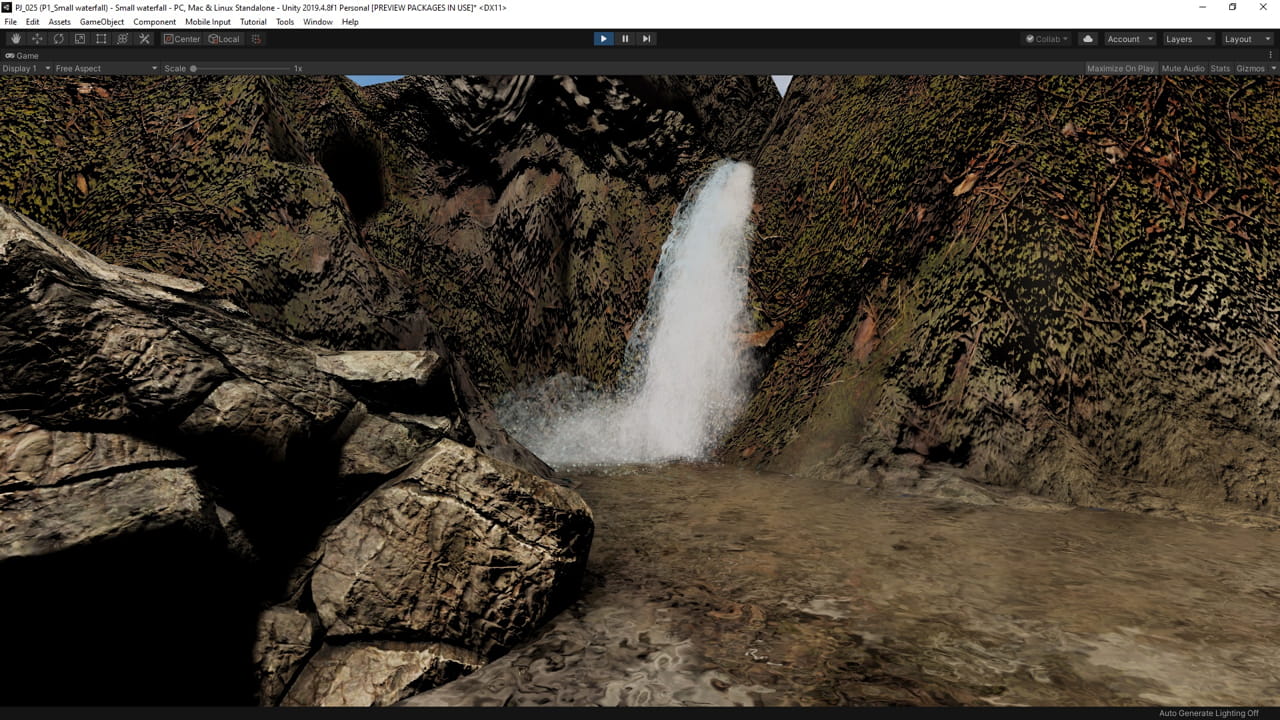This screenshot has width=1280, height=720.
Task: Select the Rect transform tool
Action: [101, 39]
